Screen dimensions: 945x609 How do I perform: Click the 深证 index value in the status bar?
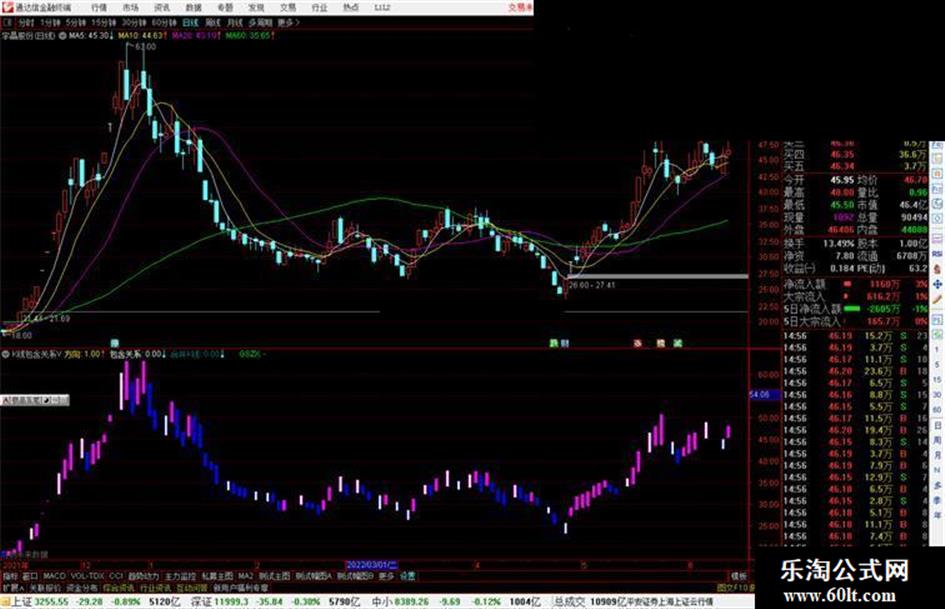tap(229, 602)
